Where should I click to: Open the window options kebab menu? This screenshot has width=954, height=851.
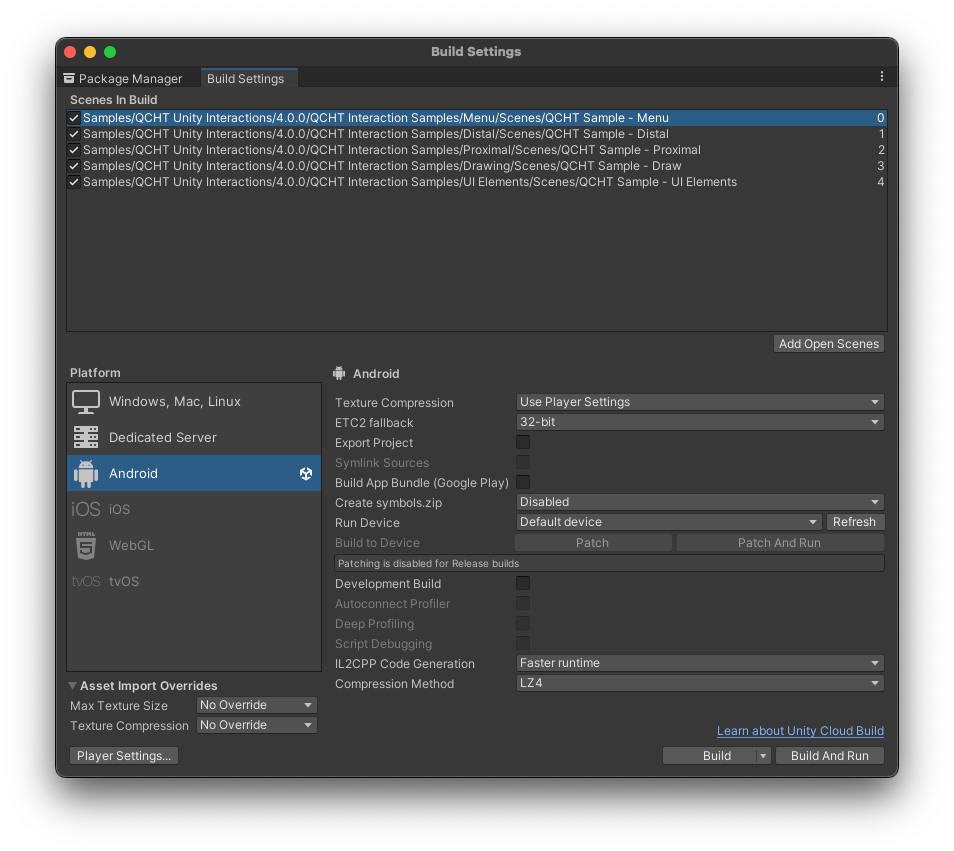[882, 77]
